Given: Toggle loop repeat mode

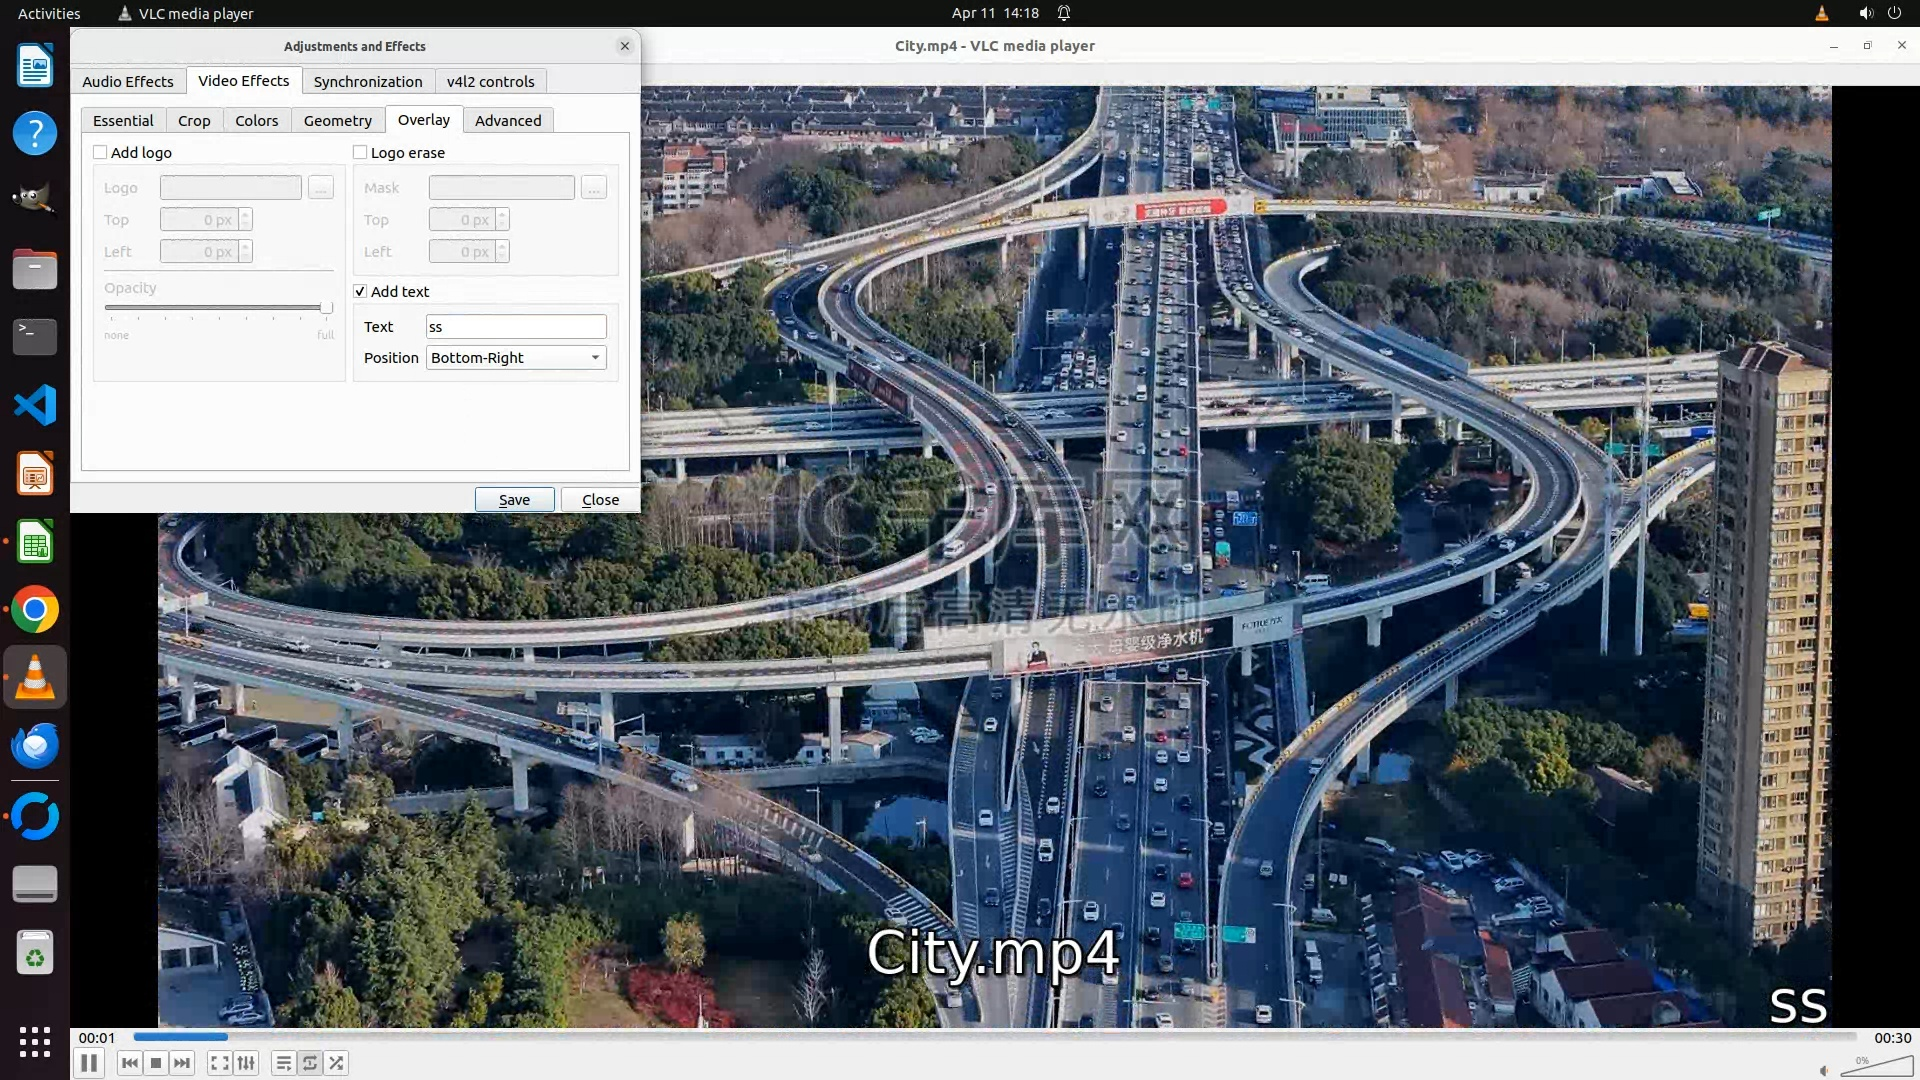Looking at the screenshot, I should (x=310, y=1063).
